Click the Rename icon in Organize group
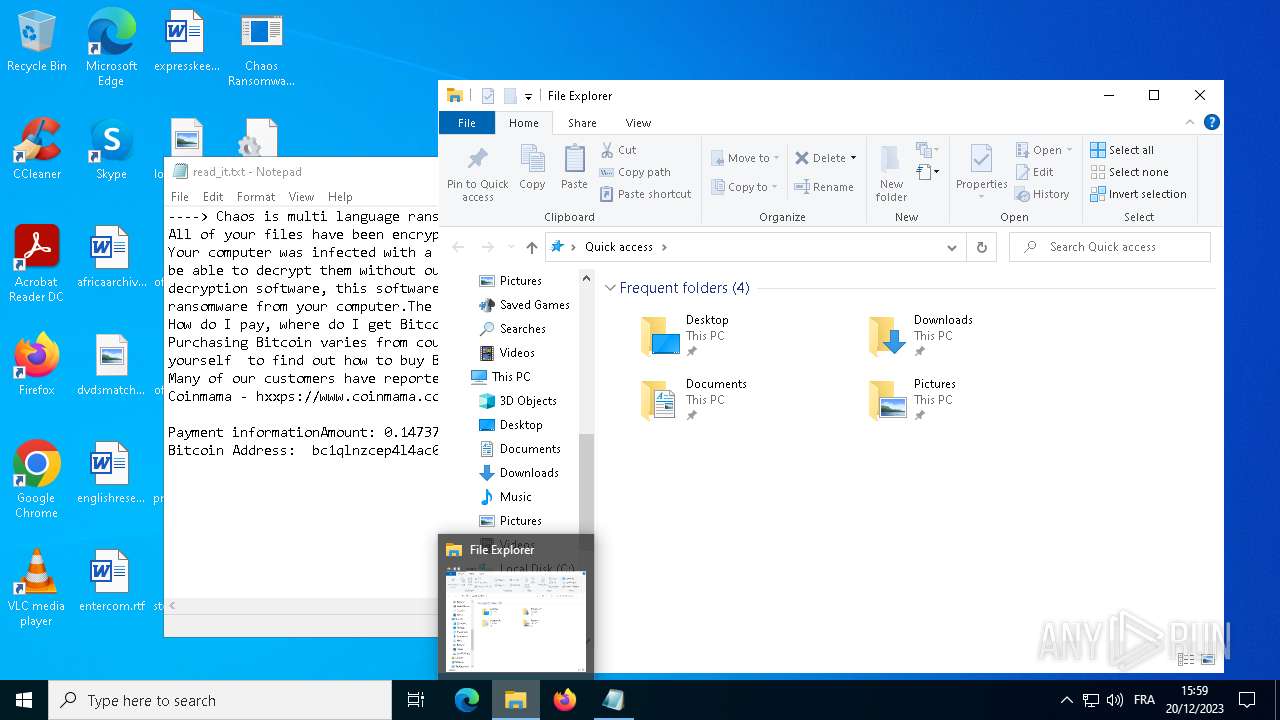 click(x=801, y=187)
